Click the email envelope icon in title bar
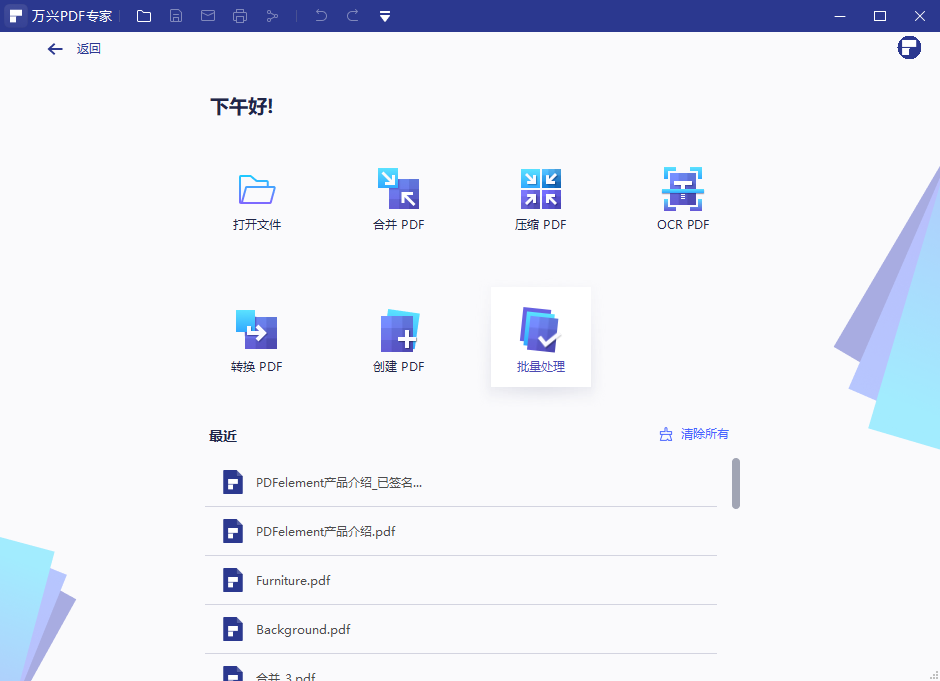Viewport: 940px width, 681px height. point(208,16)
